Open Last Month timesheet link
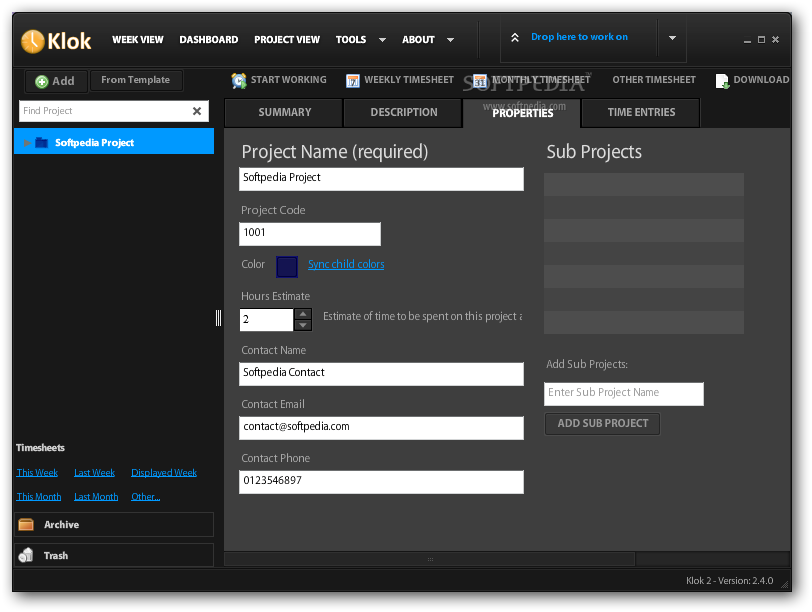812x612 pixels. pos(96,497)
